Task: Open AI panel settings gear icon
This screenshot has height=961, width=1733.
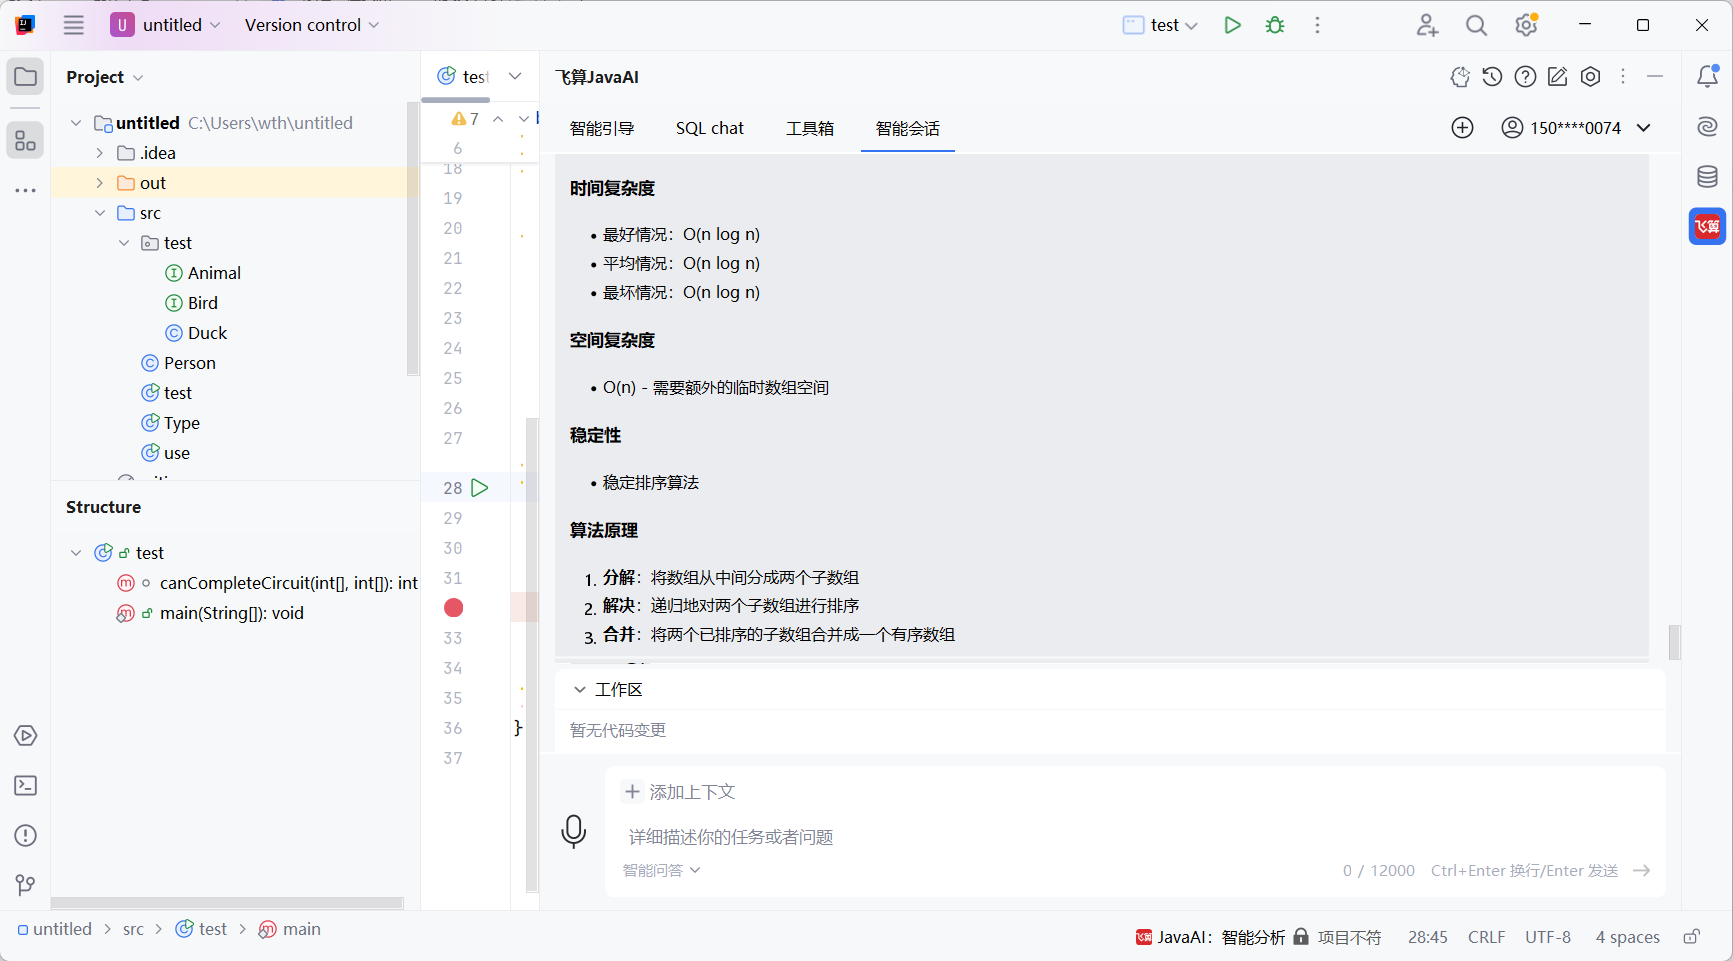Action: pyautogui.click(x=1590, y=76)
